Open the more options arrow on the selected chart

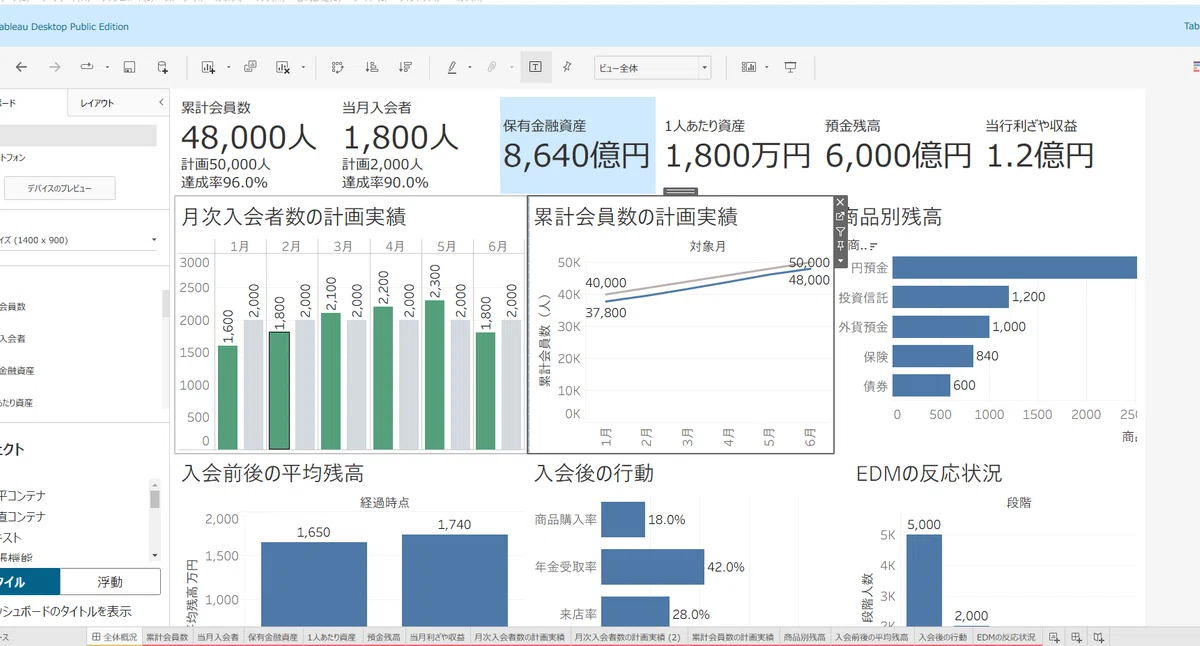pos(840,260)
